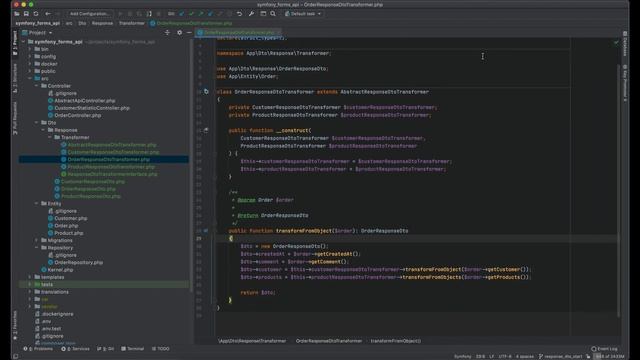Viewport: 640px width, 360px height.
Task: Click the Search Everywhere magnifier icon
Action: [x=273, y=14]
